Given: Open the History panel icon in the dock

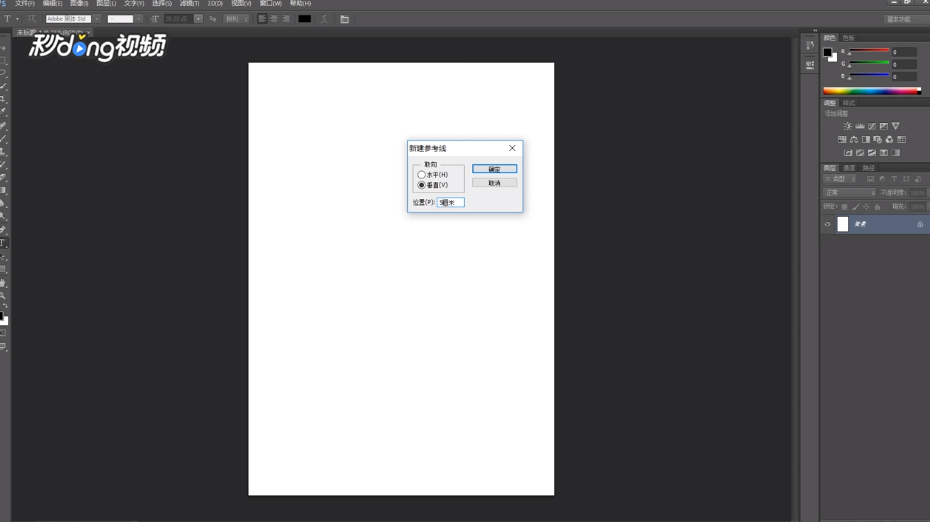Looking at the screenshot, I should pyautogui.click(x=810, y=45).
